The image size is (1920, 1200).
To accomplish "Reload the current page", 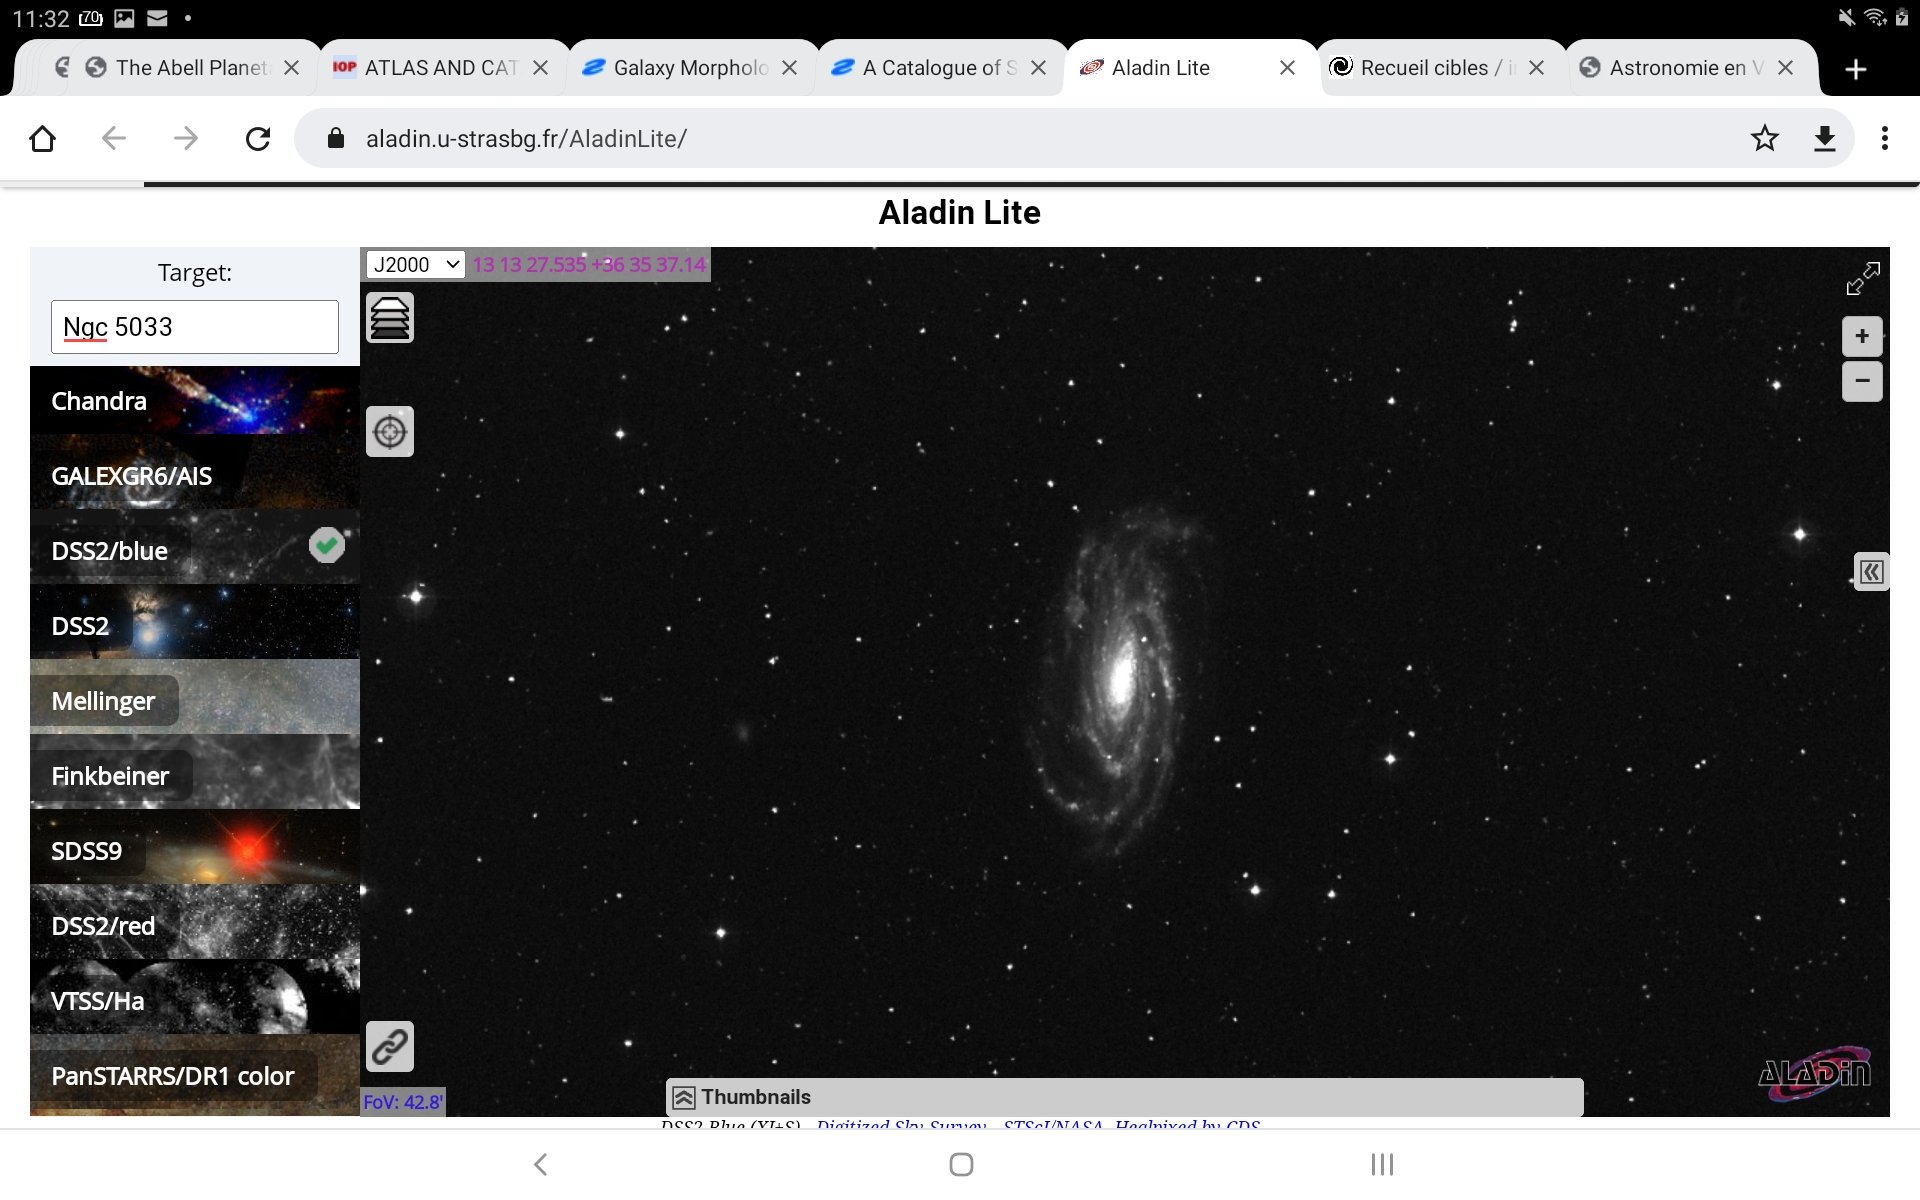I will coord(258,138).
